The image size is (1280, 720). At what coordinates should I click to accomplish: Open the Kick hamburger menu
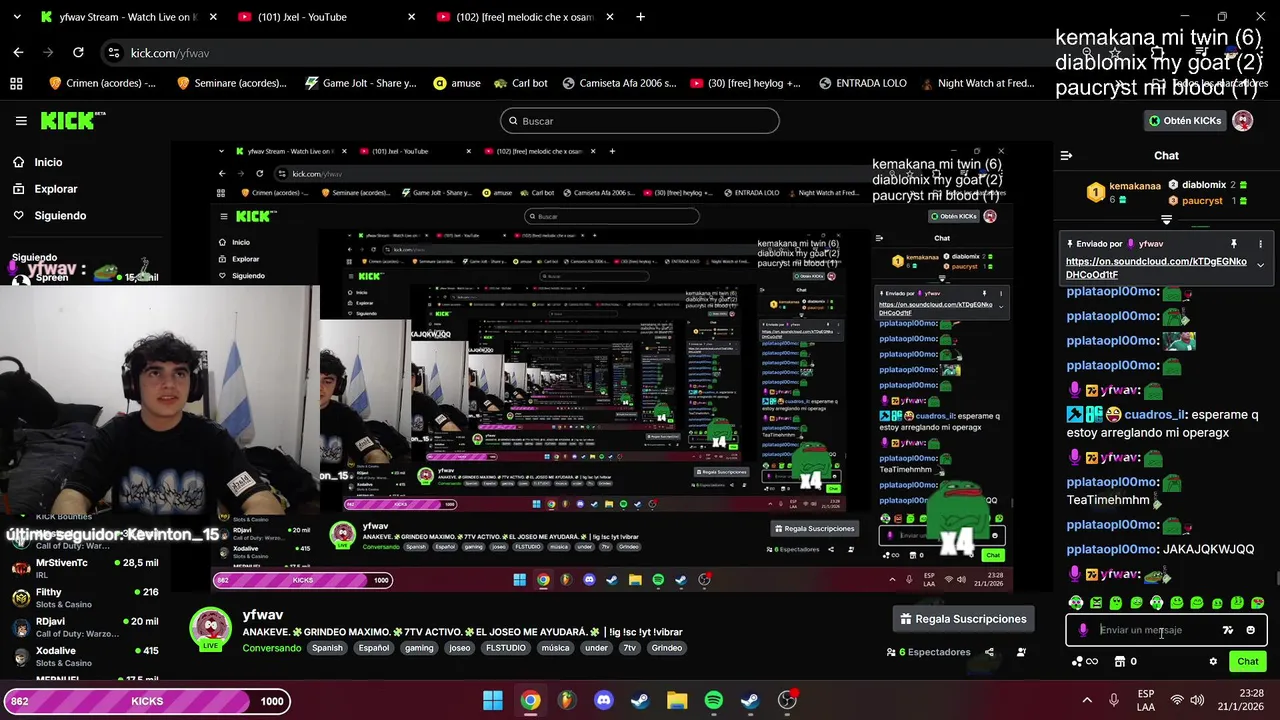[x=21, y=121]
